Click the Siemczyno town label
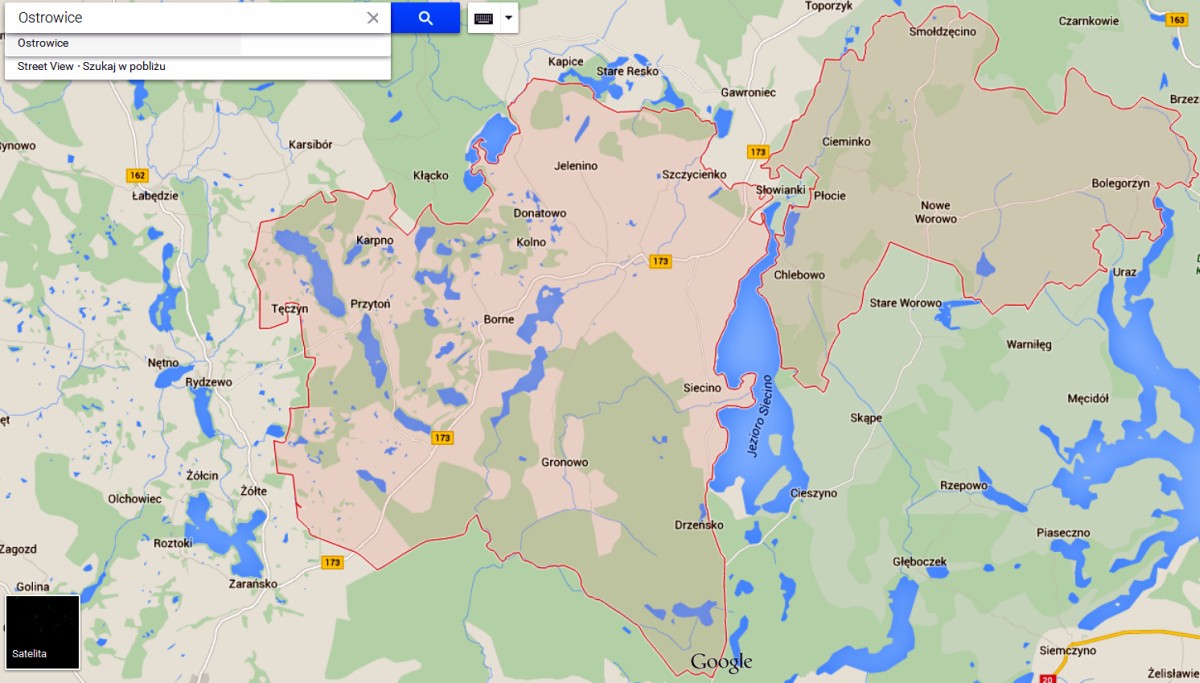 point(1068,650)
